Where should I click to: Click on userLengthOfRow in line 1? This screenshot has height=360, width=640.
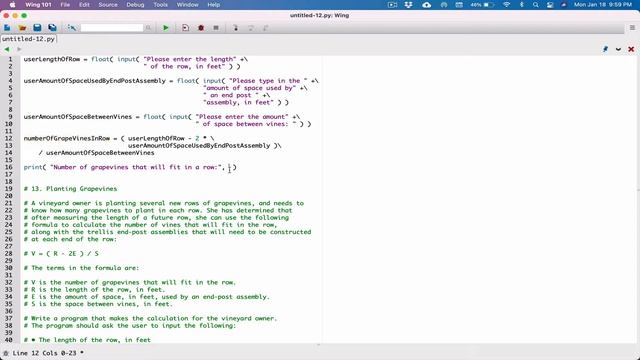[x=52, y=59]
